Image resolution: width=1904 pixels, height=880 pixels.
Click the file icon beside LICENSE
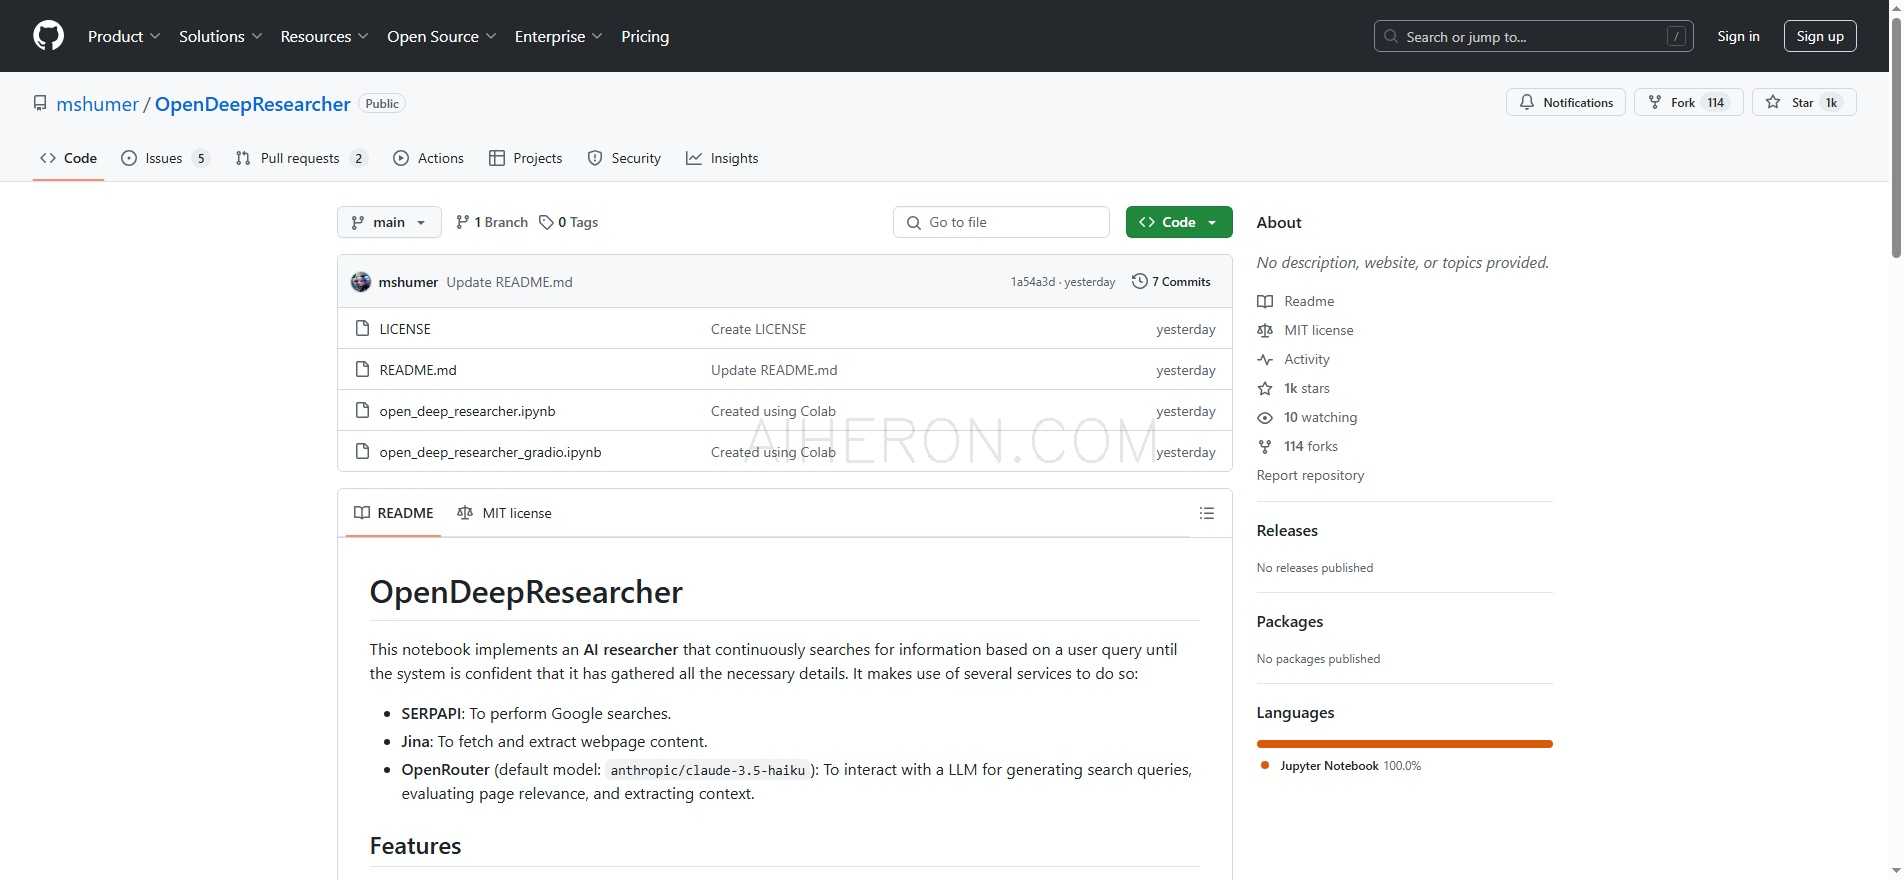pyautogui.click(x=363, y=329)
